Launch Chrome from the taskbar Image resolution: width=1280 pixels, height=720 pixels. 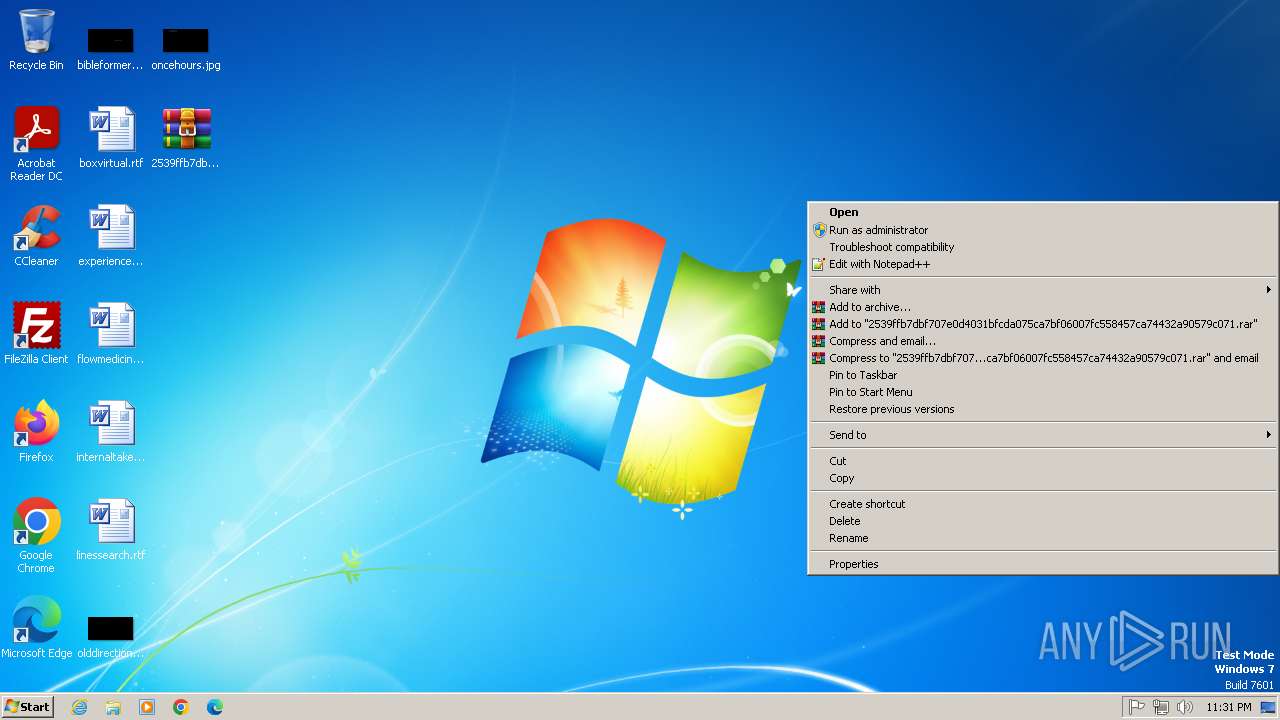pyautogui.click(x=181, y=707)
